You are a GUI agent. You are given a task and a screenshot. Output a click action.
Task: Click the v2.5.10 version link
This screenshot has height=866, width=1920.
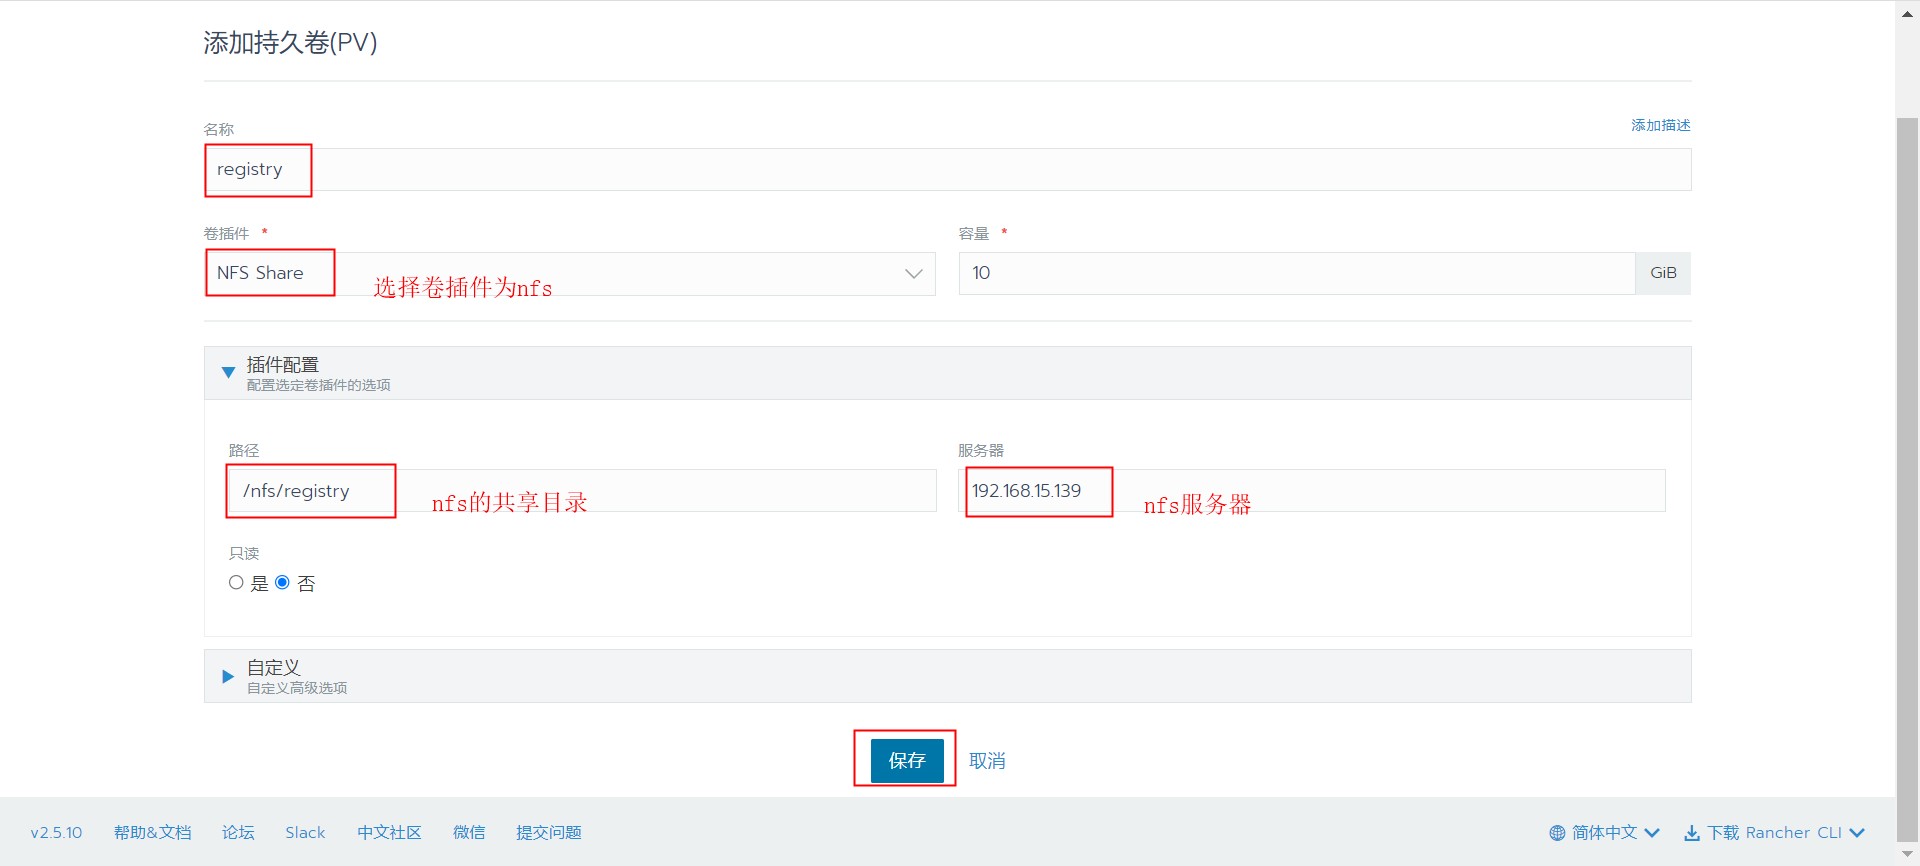56,833
